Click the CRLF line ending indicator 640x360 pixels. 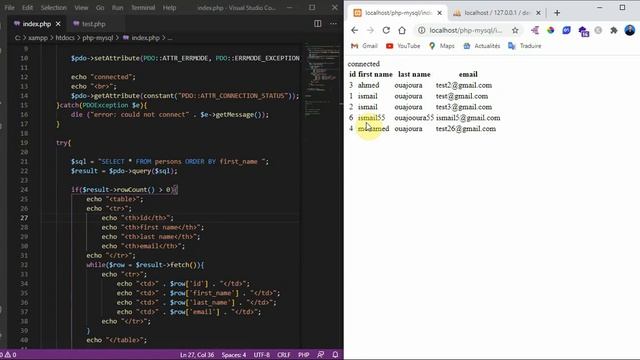(x=284, y=355)
